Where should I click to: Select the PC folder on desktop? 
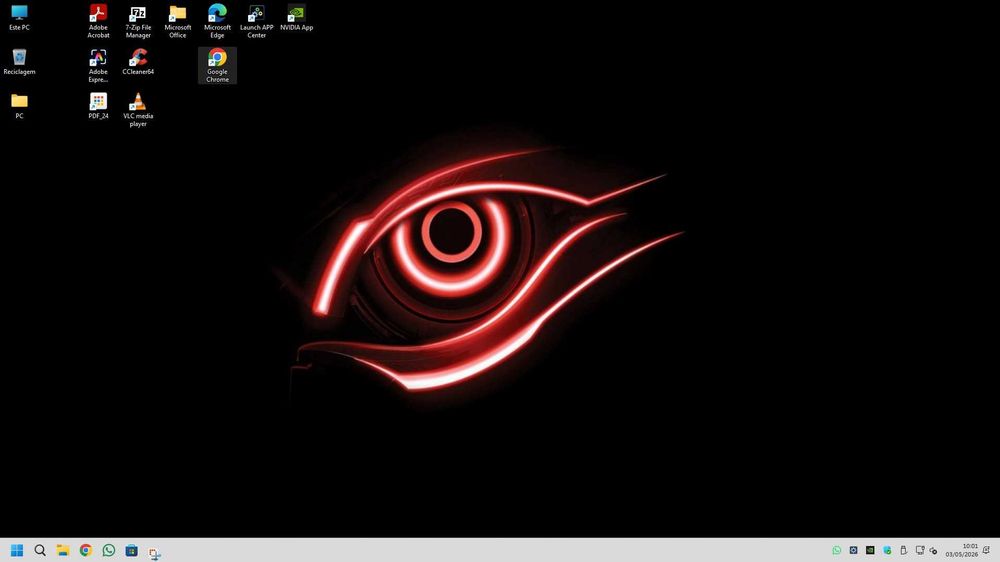(x=19, y=106)
